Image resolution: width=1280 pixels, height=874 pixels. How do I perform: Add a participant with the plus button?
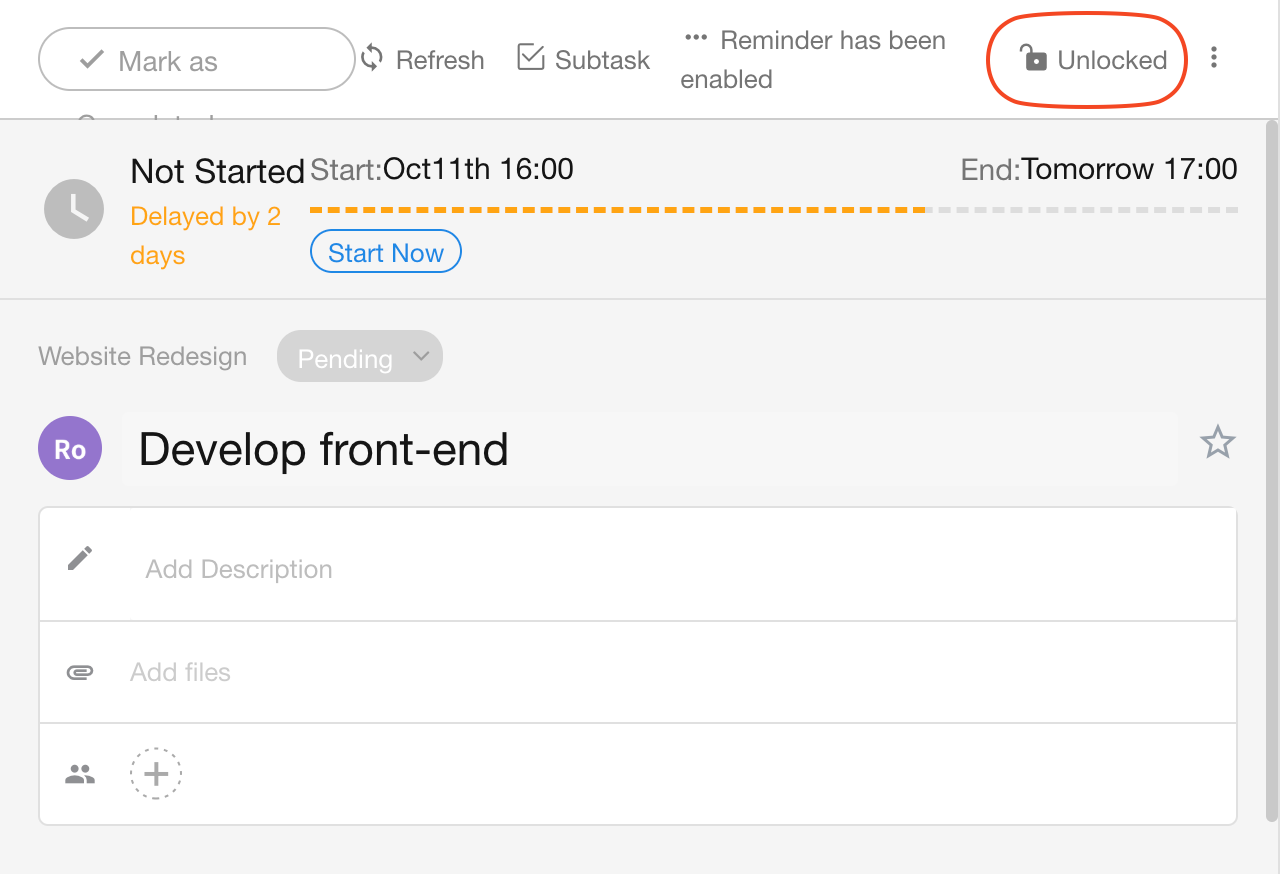click(x=156, y=773)
